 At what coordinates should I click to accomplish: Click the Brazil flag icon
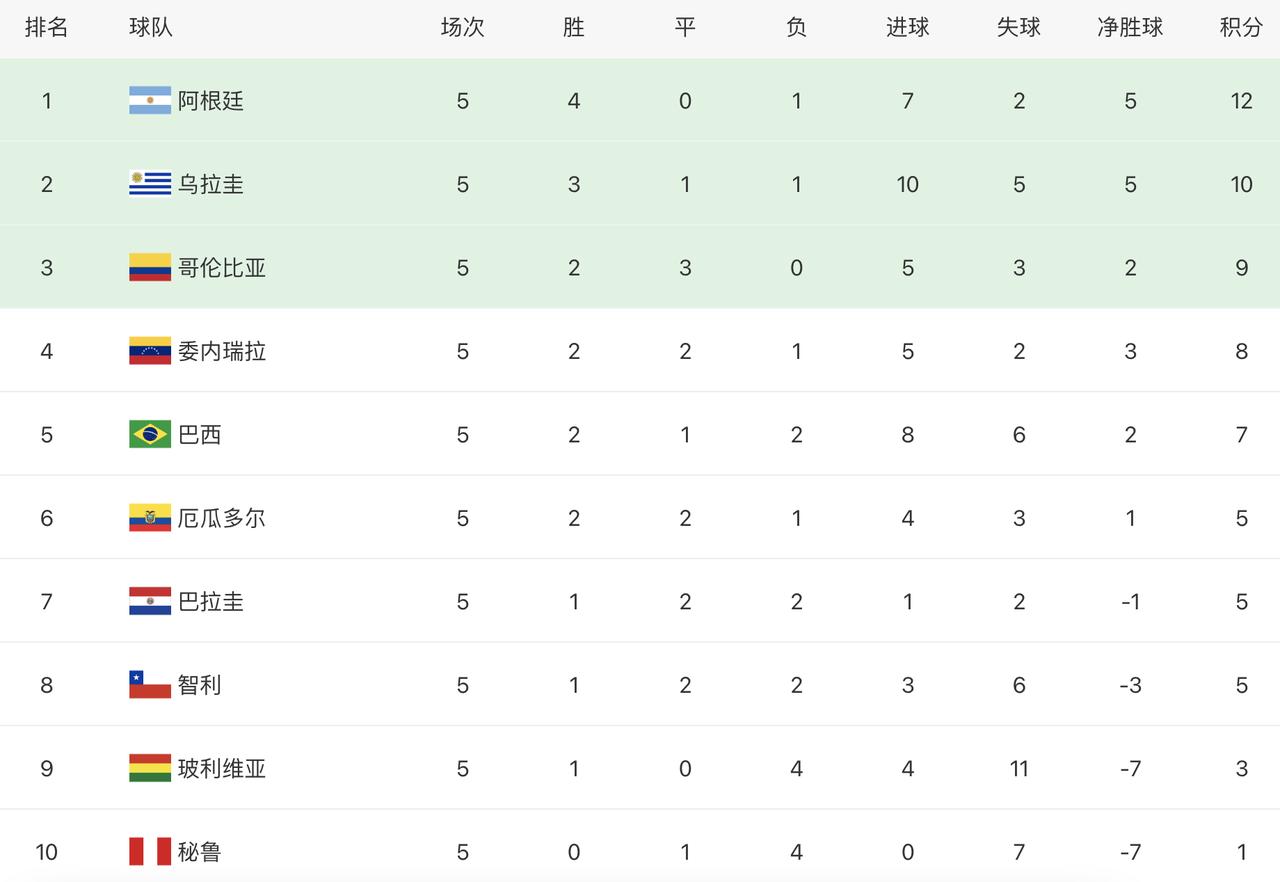(150, 435)
